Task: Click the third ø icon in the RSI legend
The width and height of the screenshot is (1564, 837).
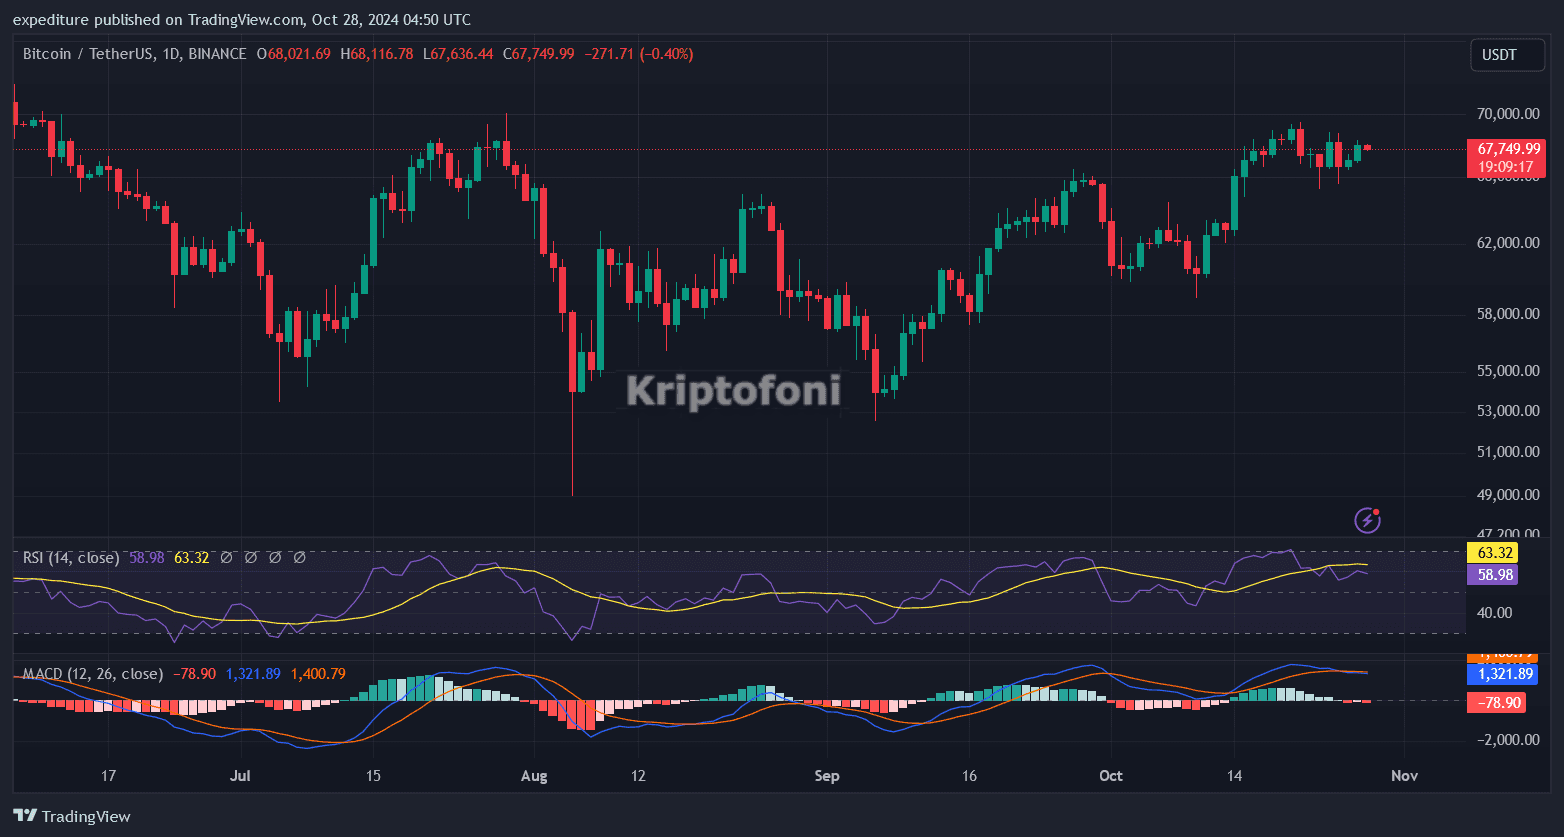Action: 274,557
